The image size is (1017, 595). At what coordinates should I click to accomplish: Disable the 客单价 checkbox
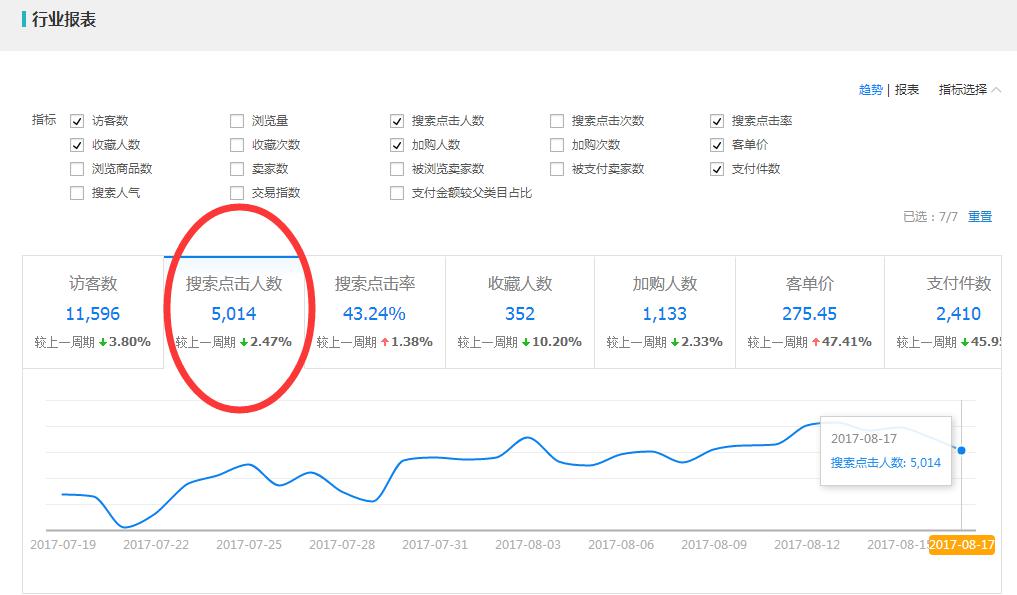click(717, 145)
